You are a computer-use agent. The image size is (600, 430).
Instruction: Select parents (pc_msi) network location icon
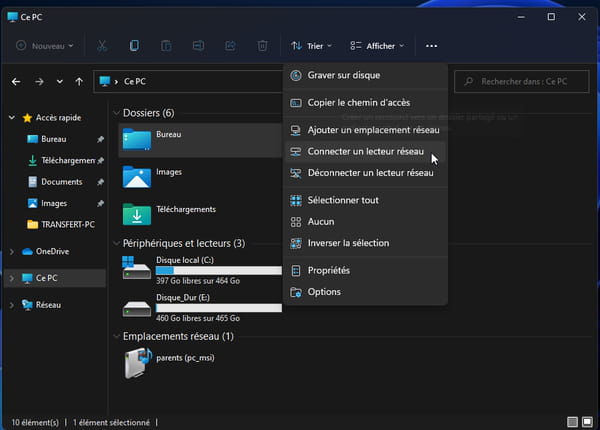coord(137,363)
